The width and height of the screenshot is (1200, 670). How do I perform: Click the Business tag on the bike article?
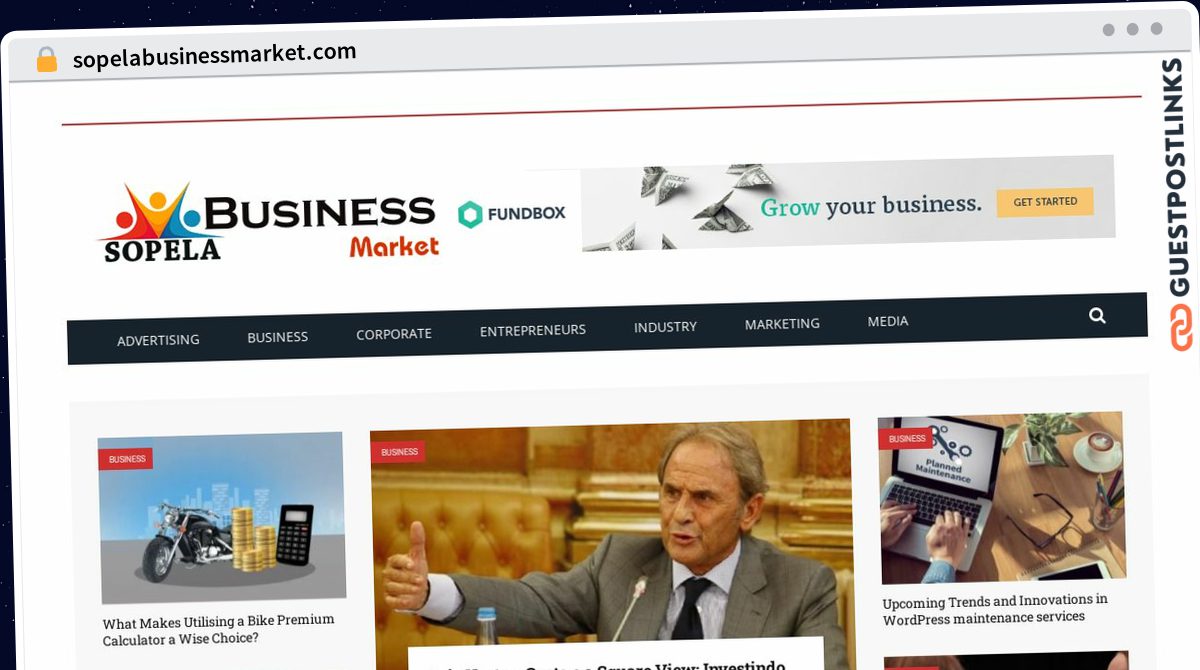click(127, 459)
